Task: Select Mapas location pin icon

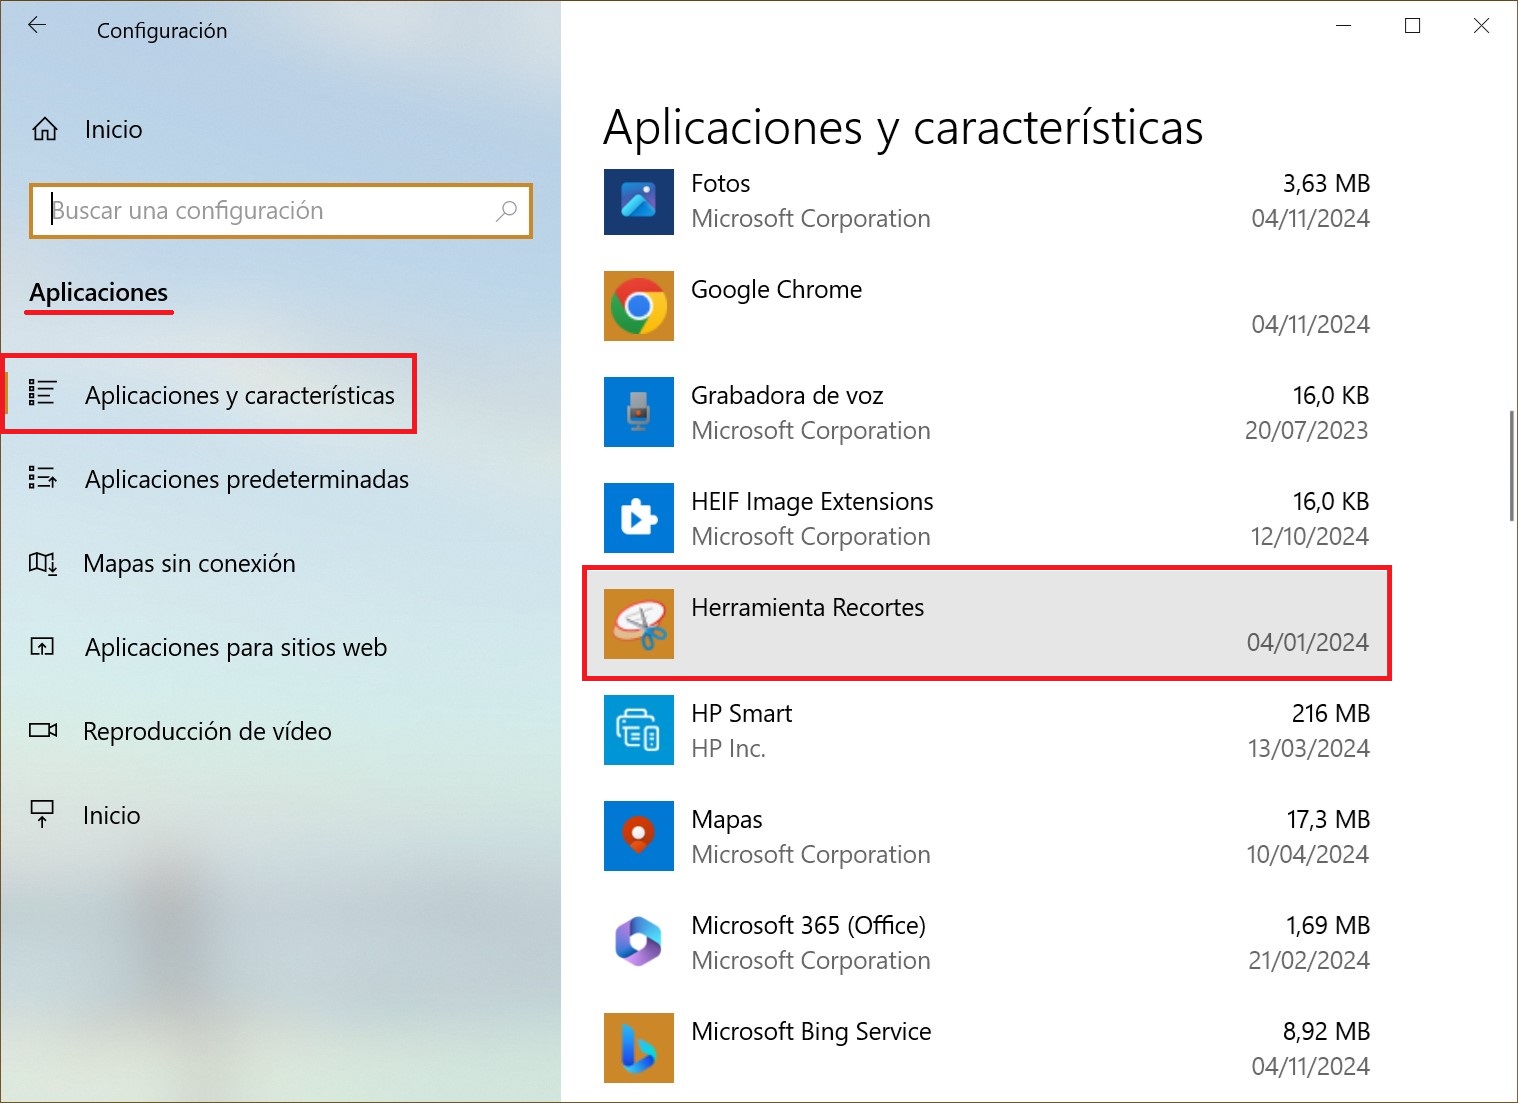Action: click(x=639, y=836)
